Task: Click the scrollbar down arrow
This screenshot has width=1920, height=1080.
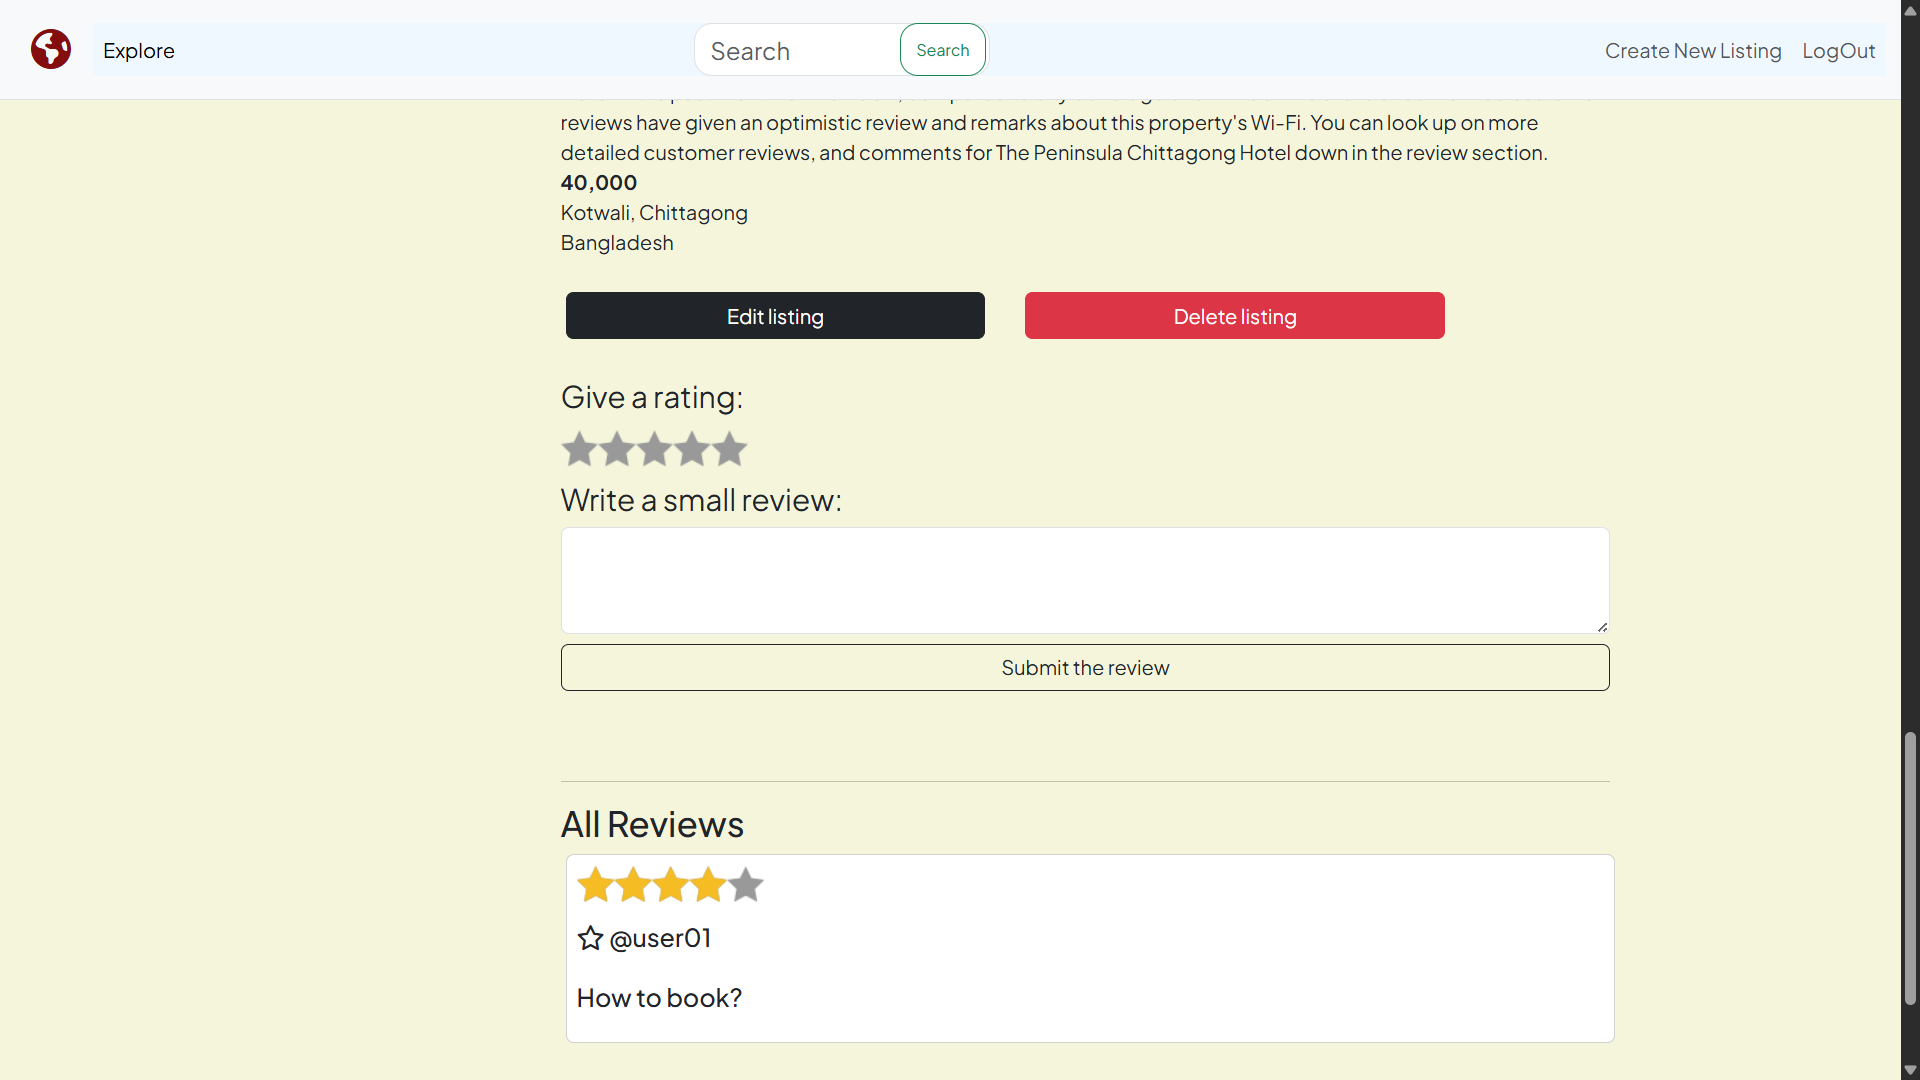Action: click(x=1910, y=1070)
